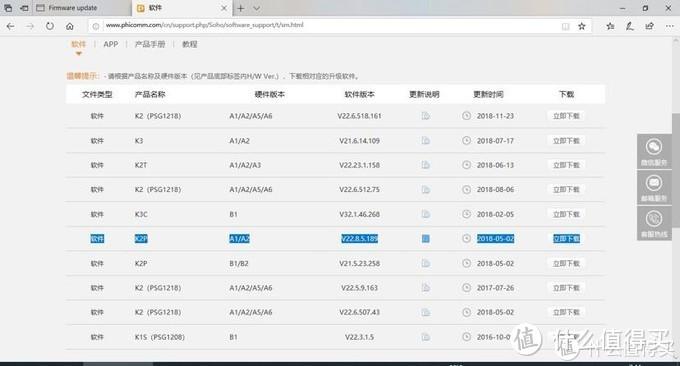Toggle reading view in the address bar
This screenshot has width=680, height=366.
point(566,26)
